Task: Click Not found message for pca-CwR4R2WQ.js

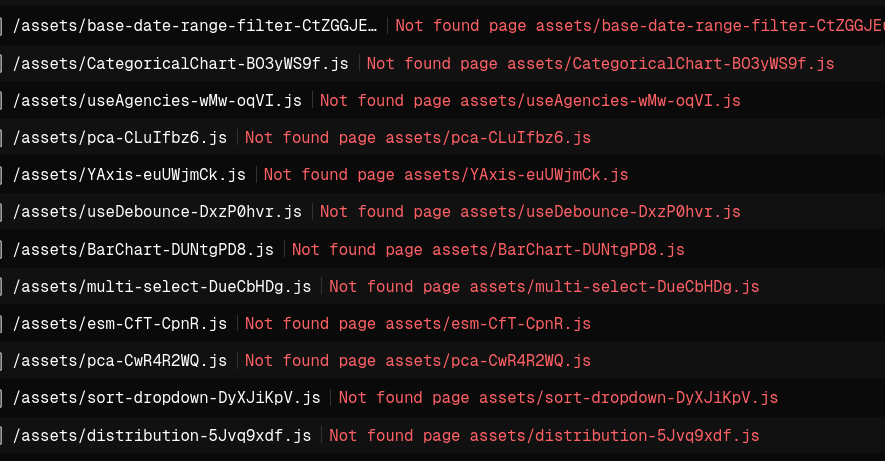Action: click(x=418, y=361)
